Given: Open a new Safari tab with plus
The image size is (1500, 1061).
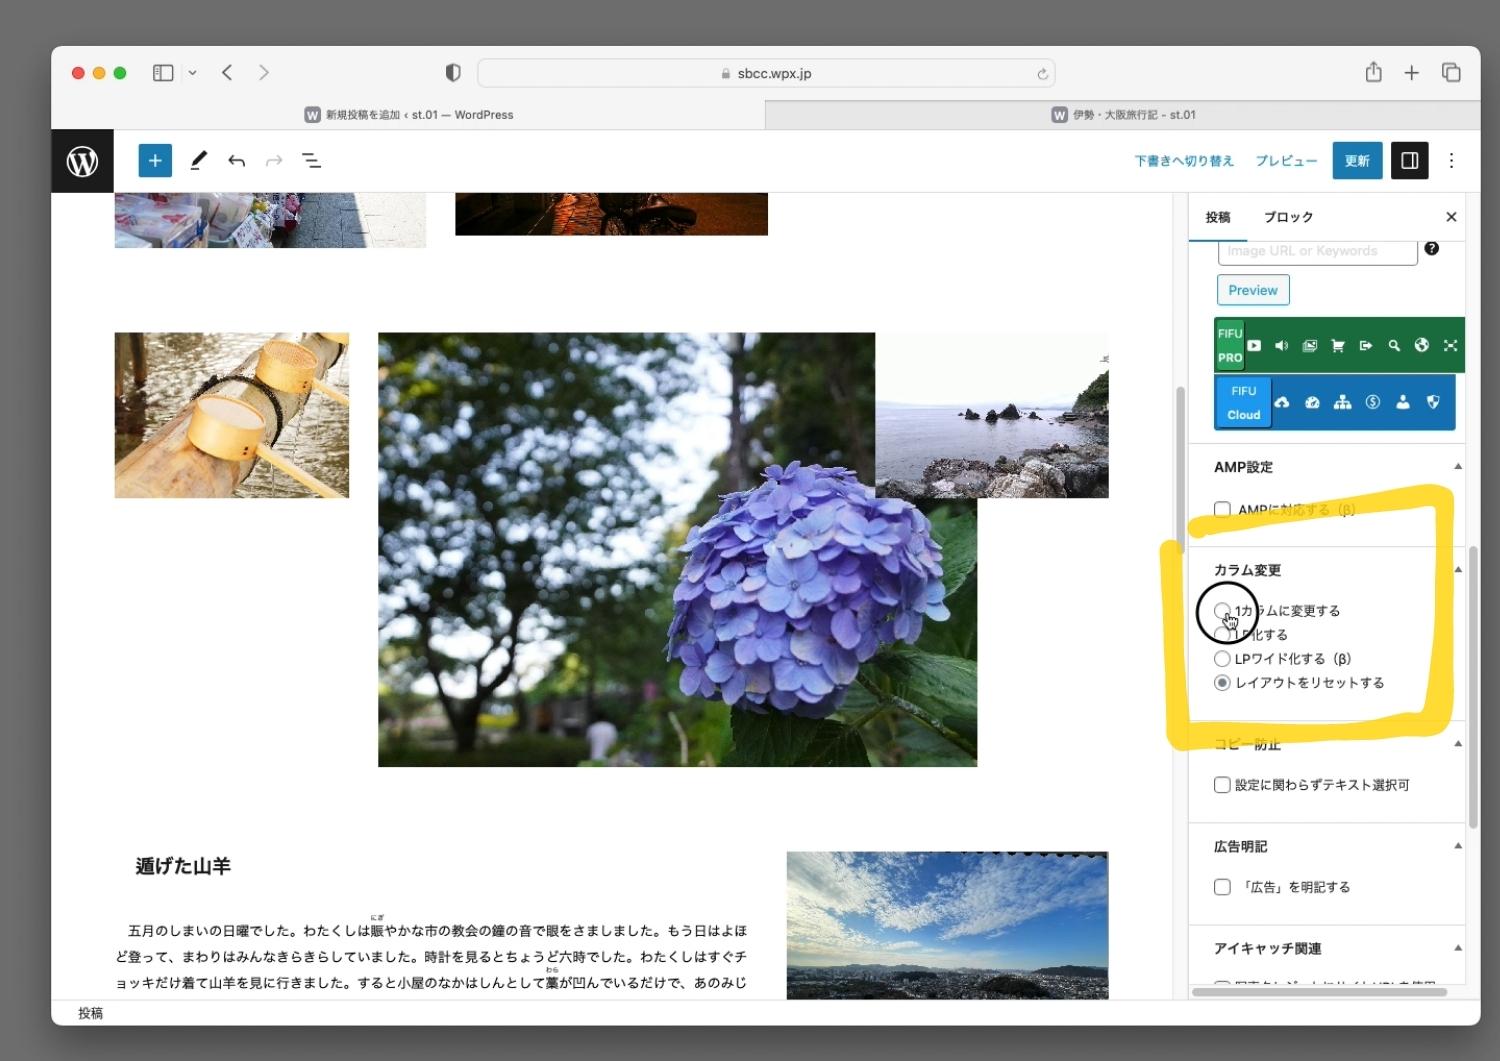Looking at the screenshot, I should point(1412,73).
